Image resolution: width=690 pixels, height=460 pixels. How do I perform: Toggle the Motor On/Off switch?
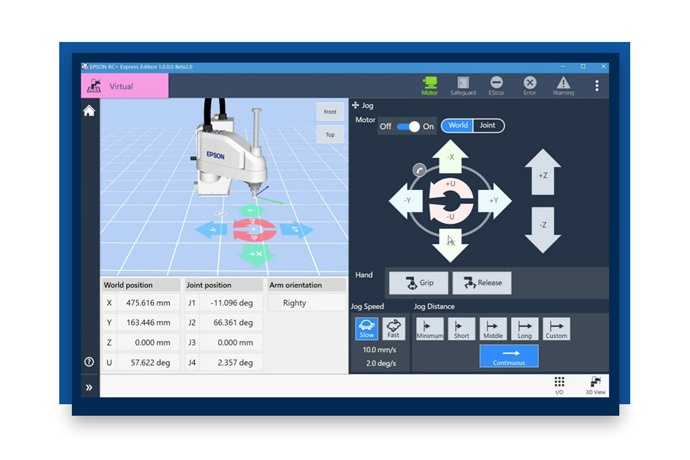click(x=408, y=126)
